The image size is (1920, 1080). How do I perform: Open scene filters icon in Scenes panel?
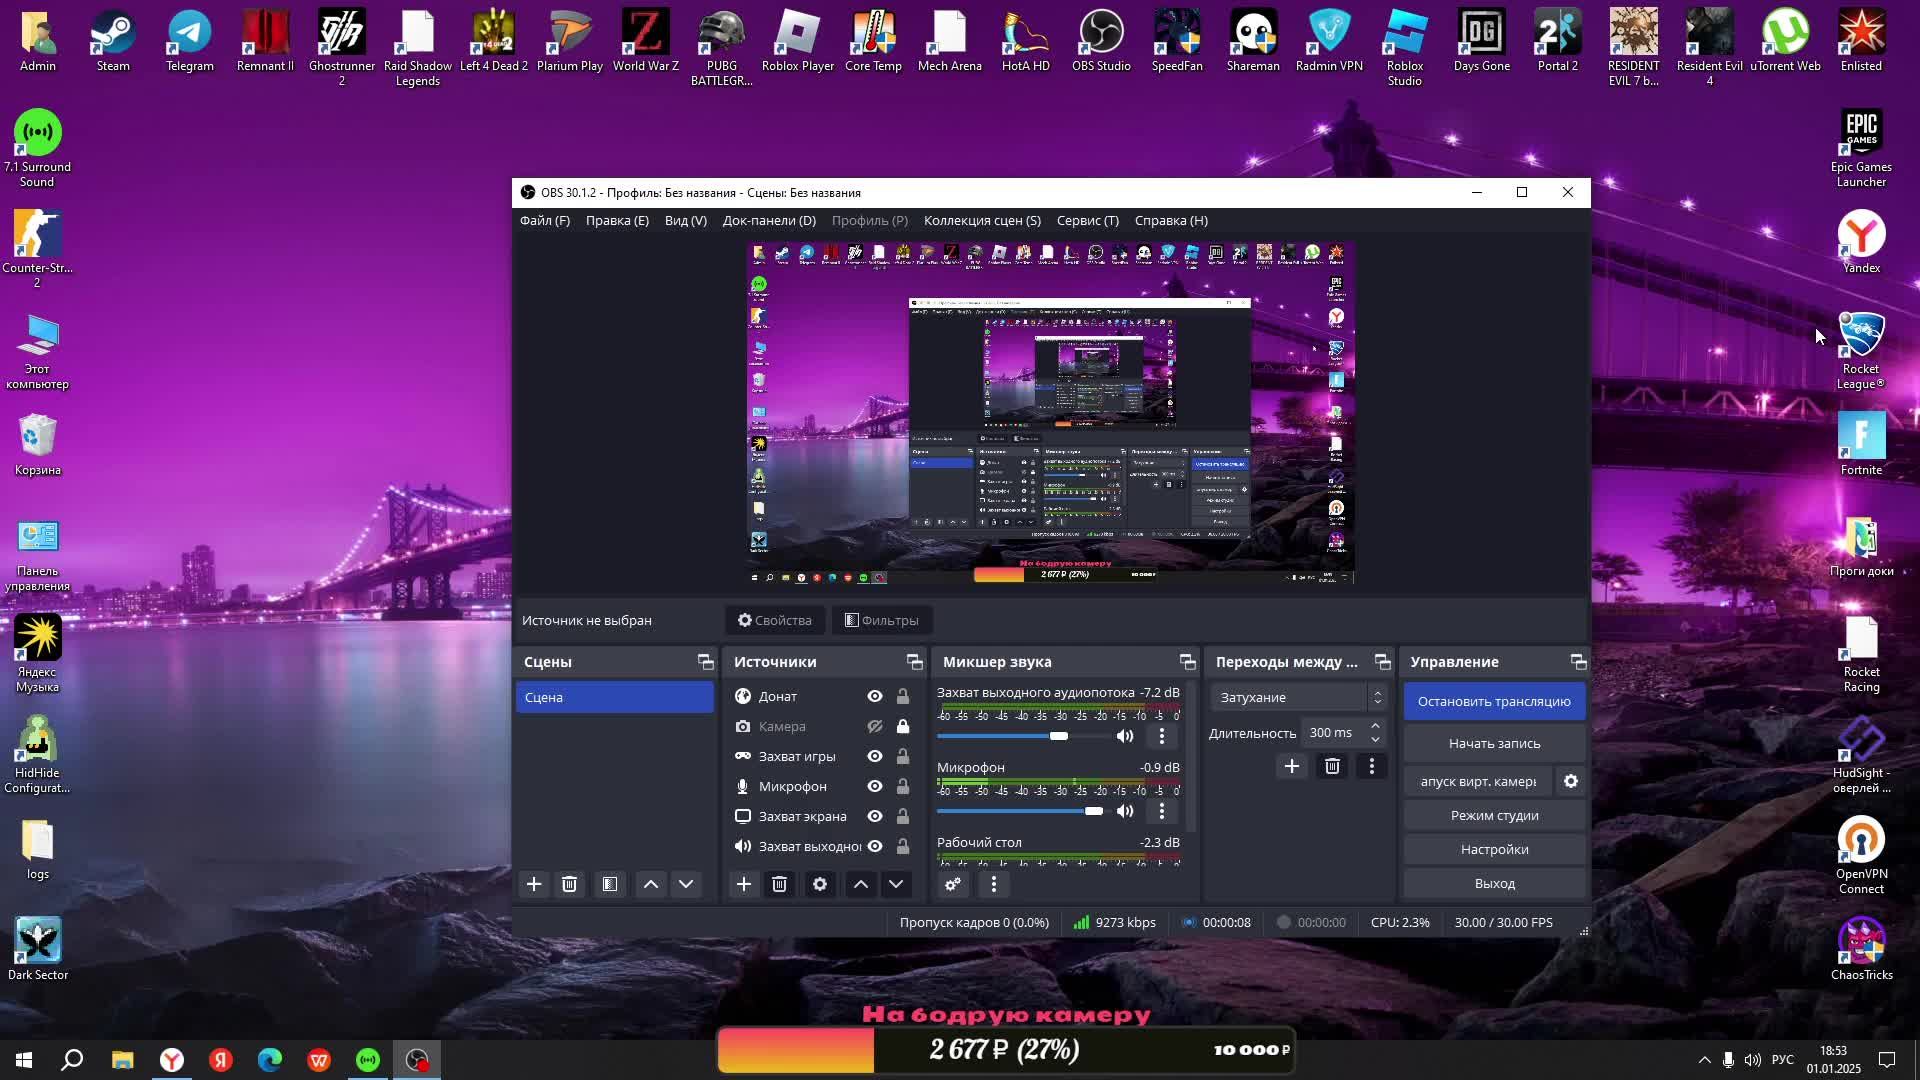point(609,884)
